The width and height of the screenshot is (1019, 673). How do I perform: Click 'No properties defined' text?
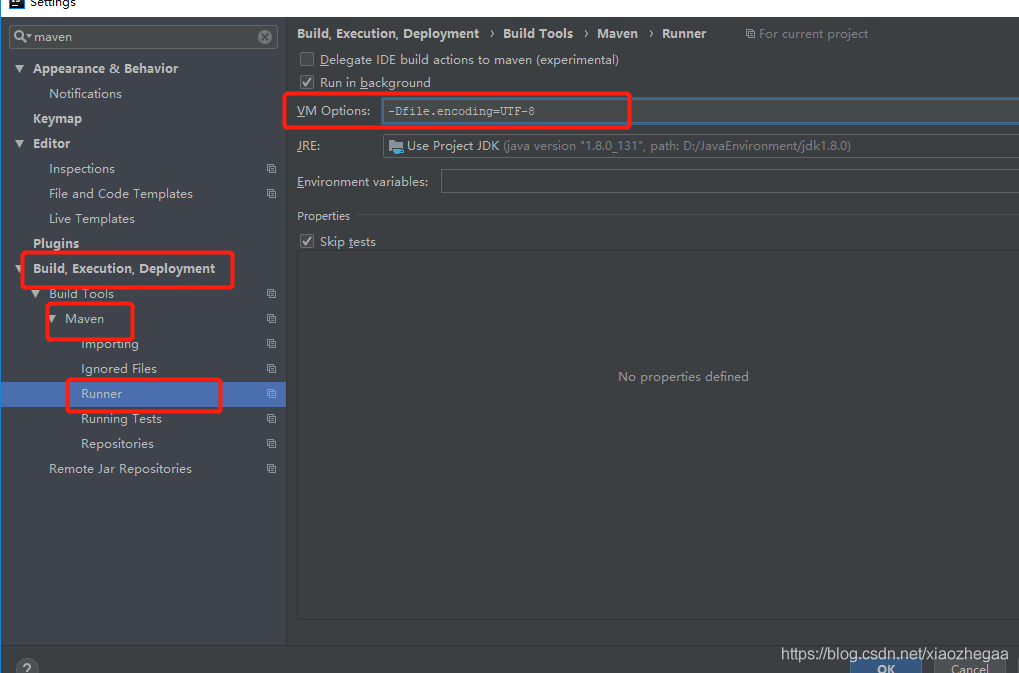pyautogui.click(x=683, y=377)
